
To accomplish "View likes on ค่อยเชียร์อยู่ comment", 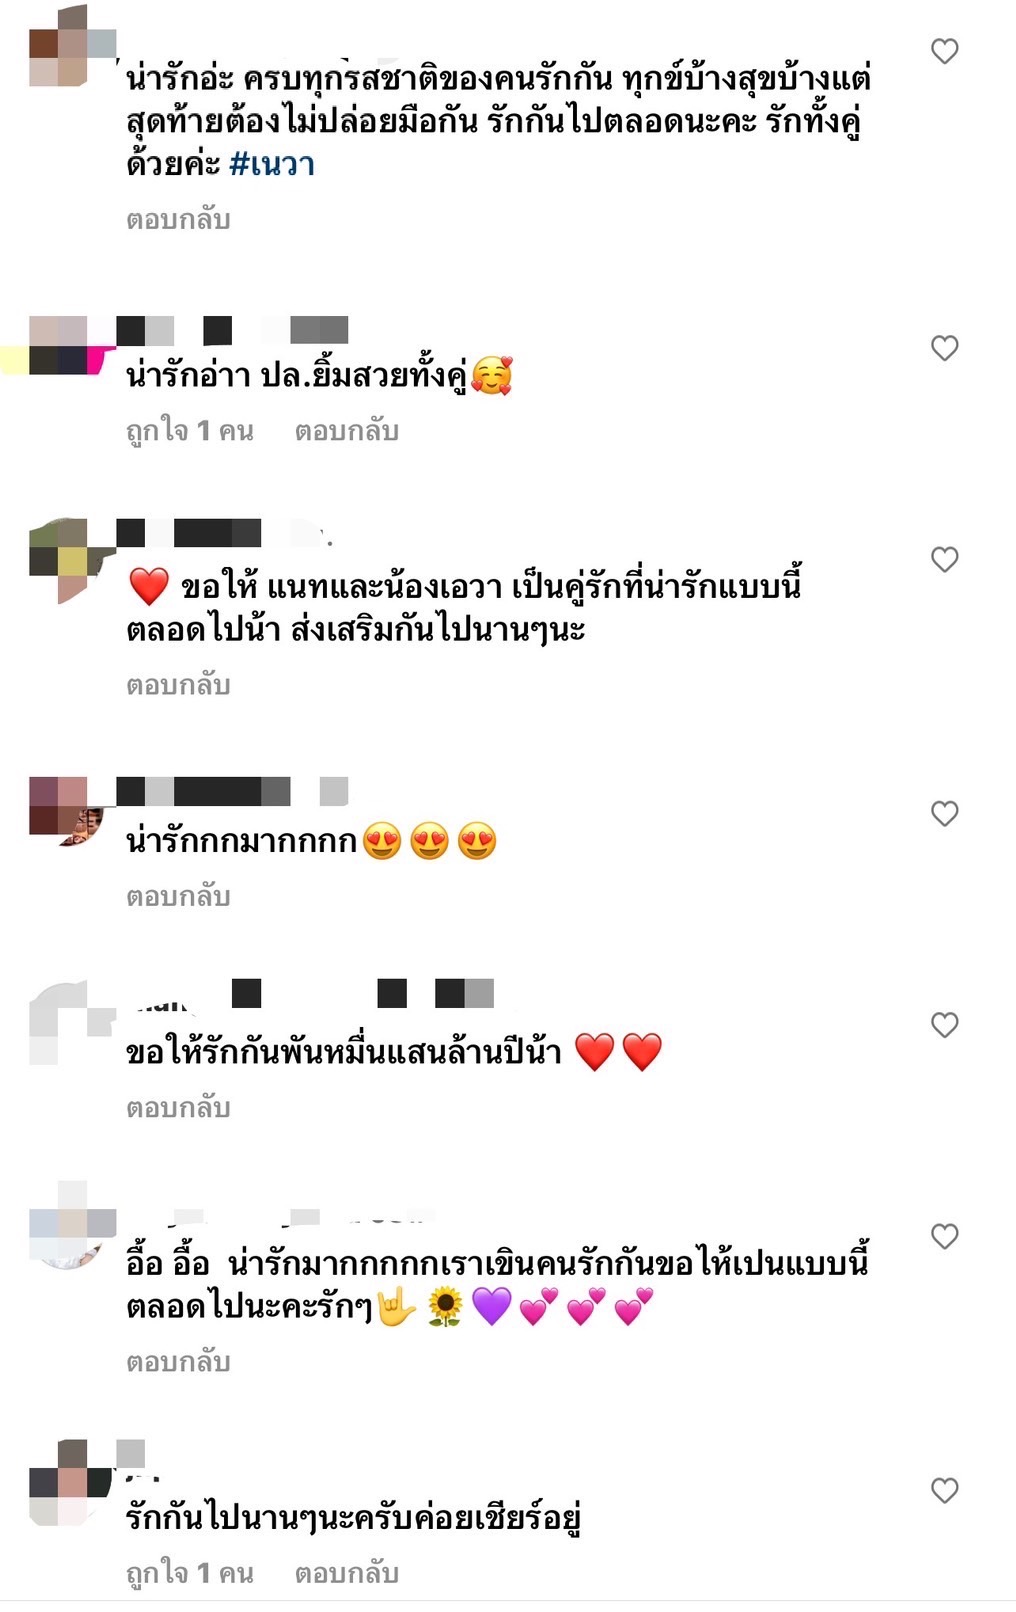I will coord(190,1573).
